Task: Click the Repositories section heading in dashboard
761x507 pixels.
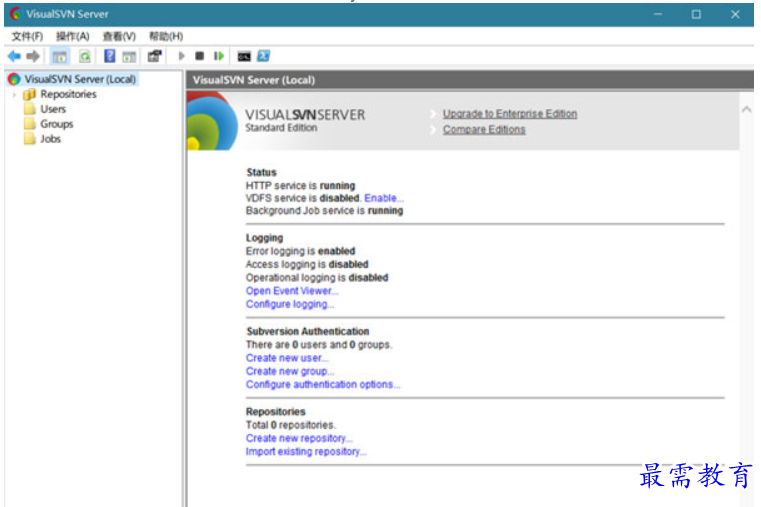Action: (276, 411)
